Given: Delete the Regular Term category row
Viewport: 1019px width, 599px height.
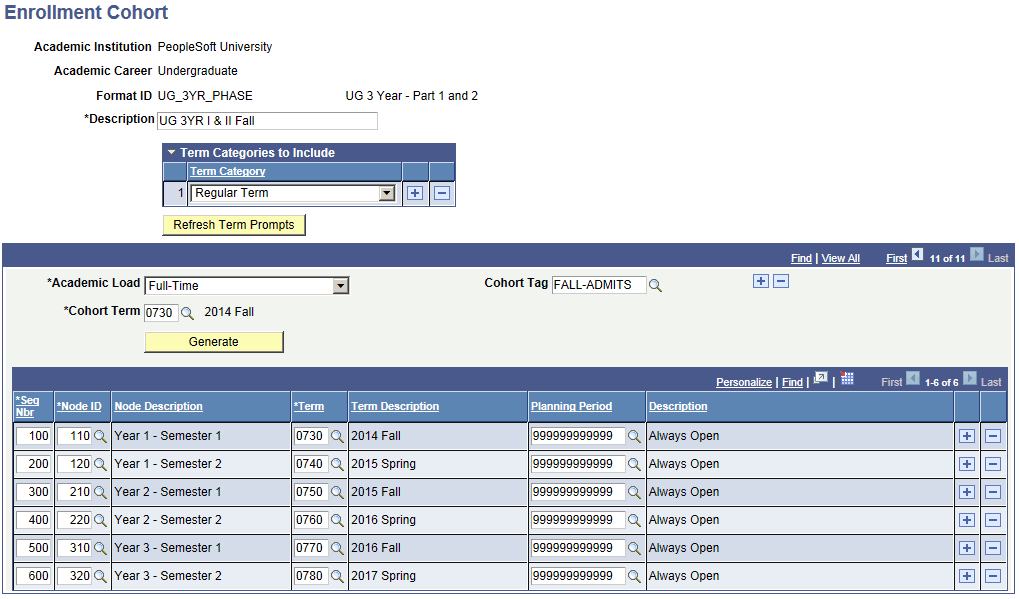Looking at the screenshot, I should [441, 192].
